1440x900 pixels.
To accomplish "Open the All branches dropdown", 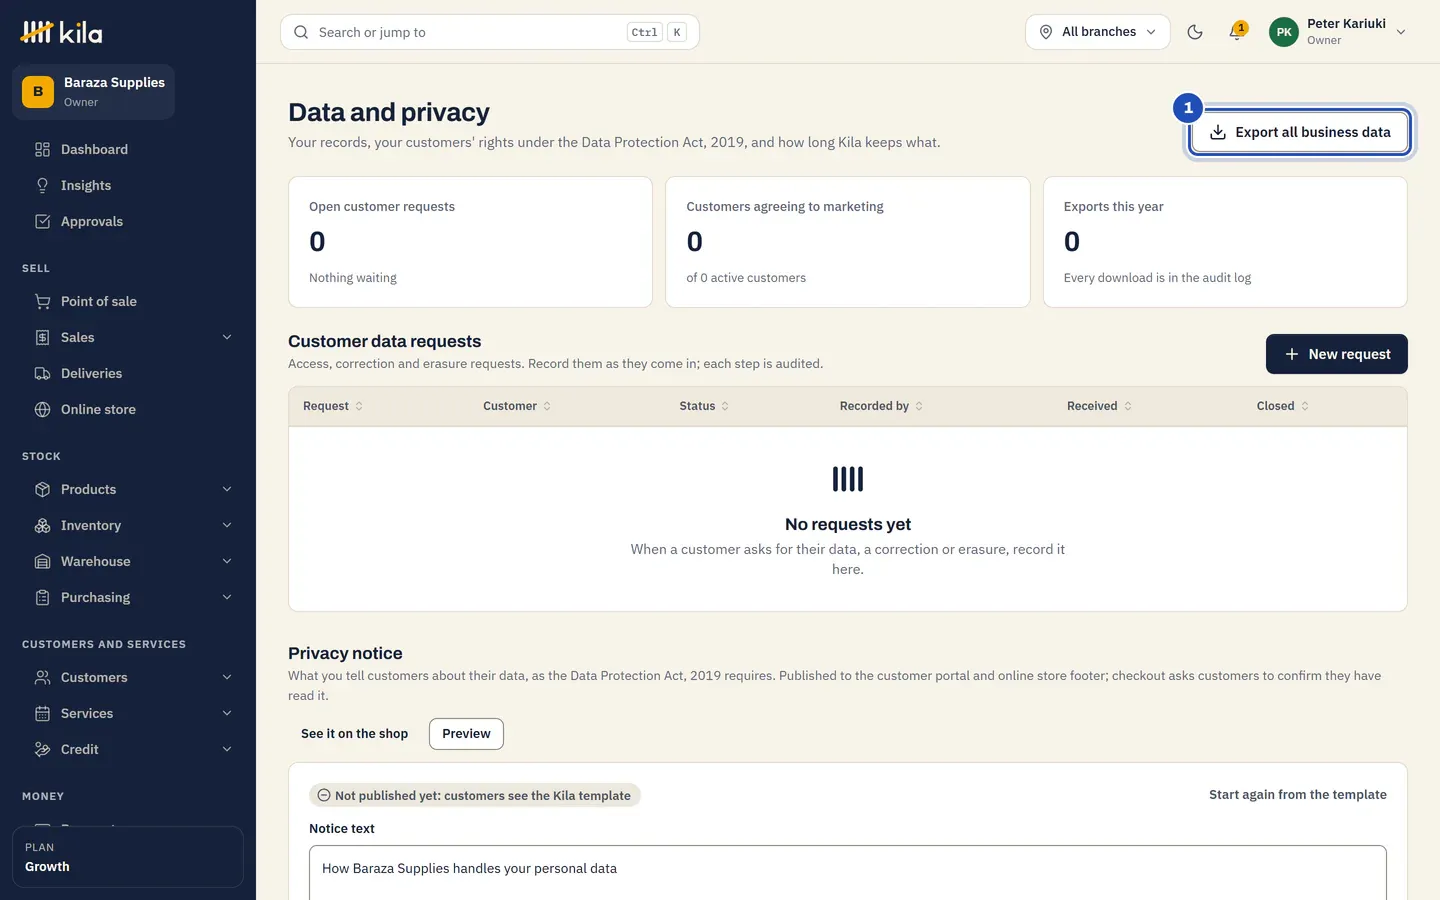I will (x=1097, y=32).
